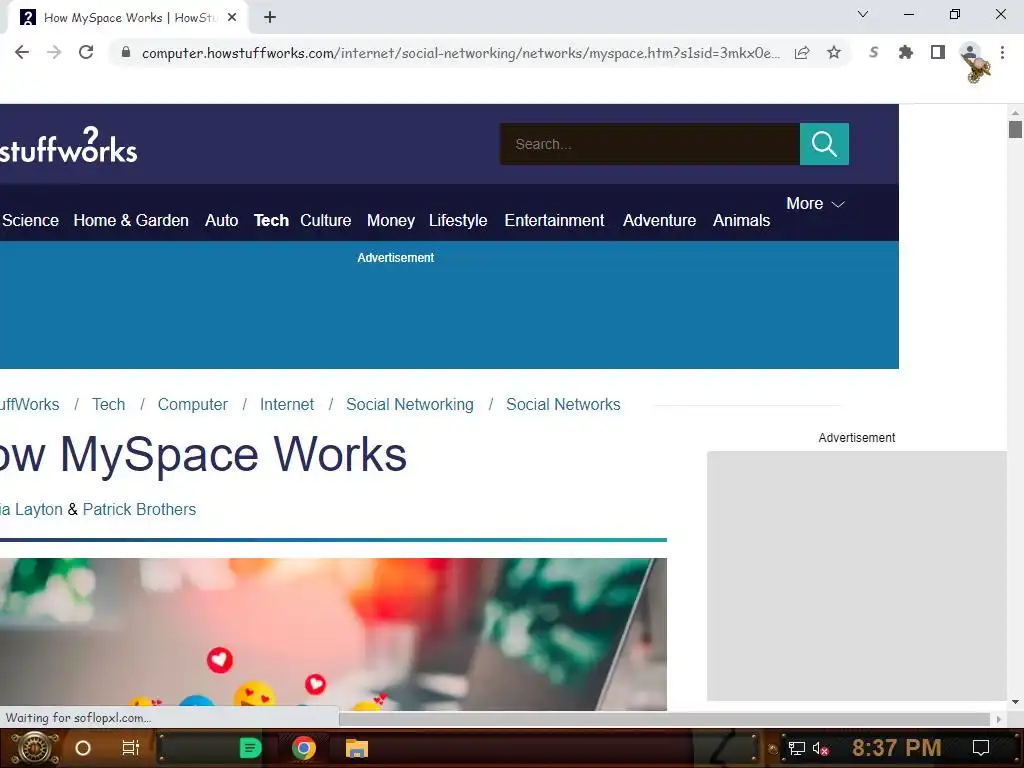This screenshot has width=1024, height=768.
Task: Go back to the previous page
Action: 22,52
